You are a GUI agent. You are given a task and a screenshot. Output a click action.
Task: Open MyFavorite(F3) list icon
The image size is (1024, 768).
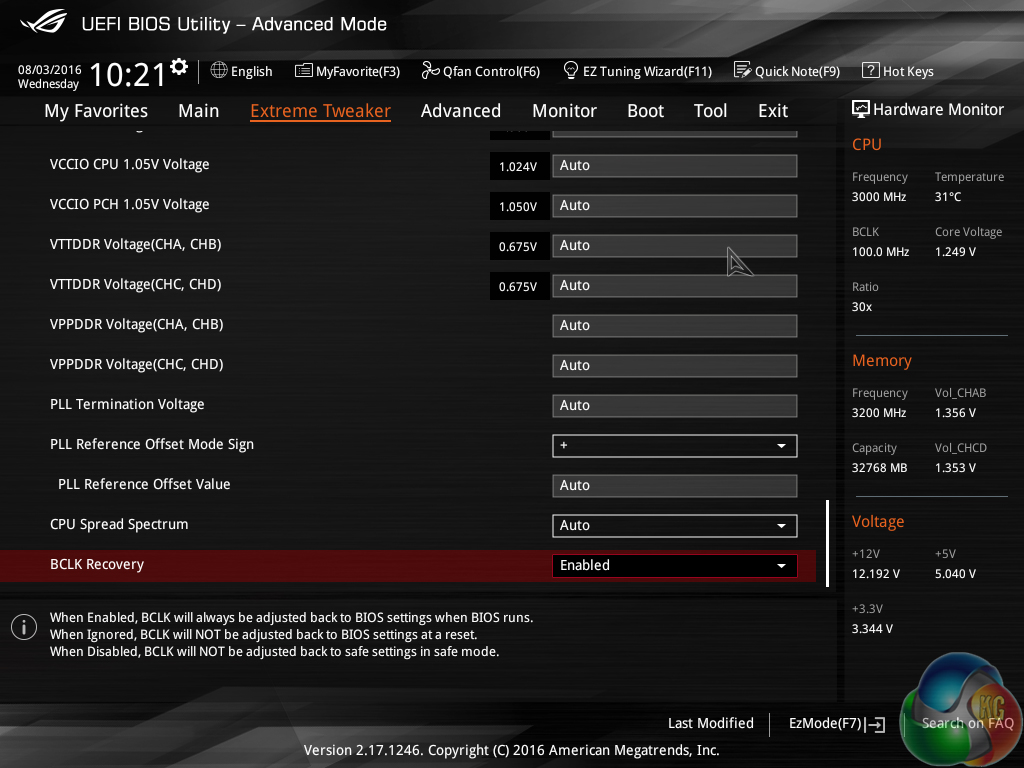(304, 71)
